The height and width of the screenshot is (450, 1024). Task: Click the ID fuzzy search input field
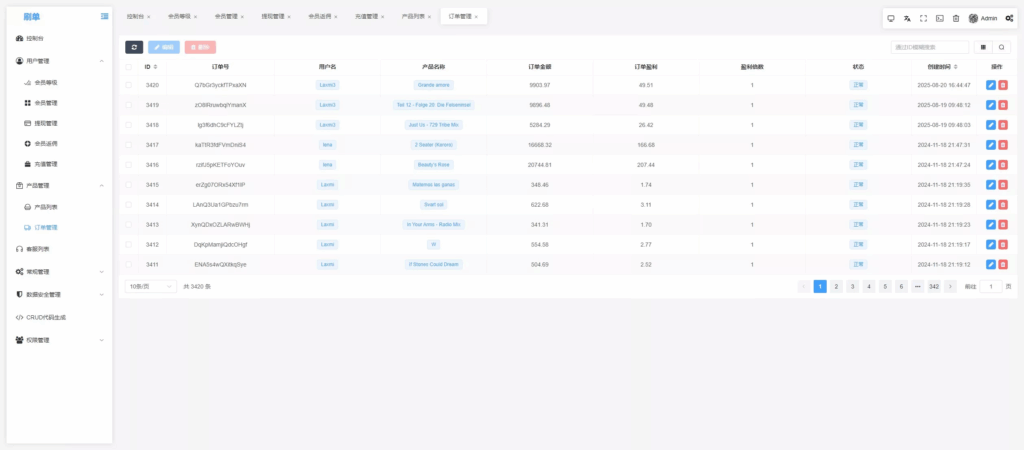[929, 47]
